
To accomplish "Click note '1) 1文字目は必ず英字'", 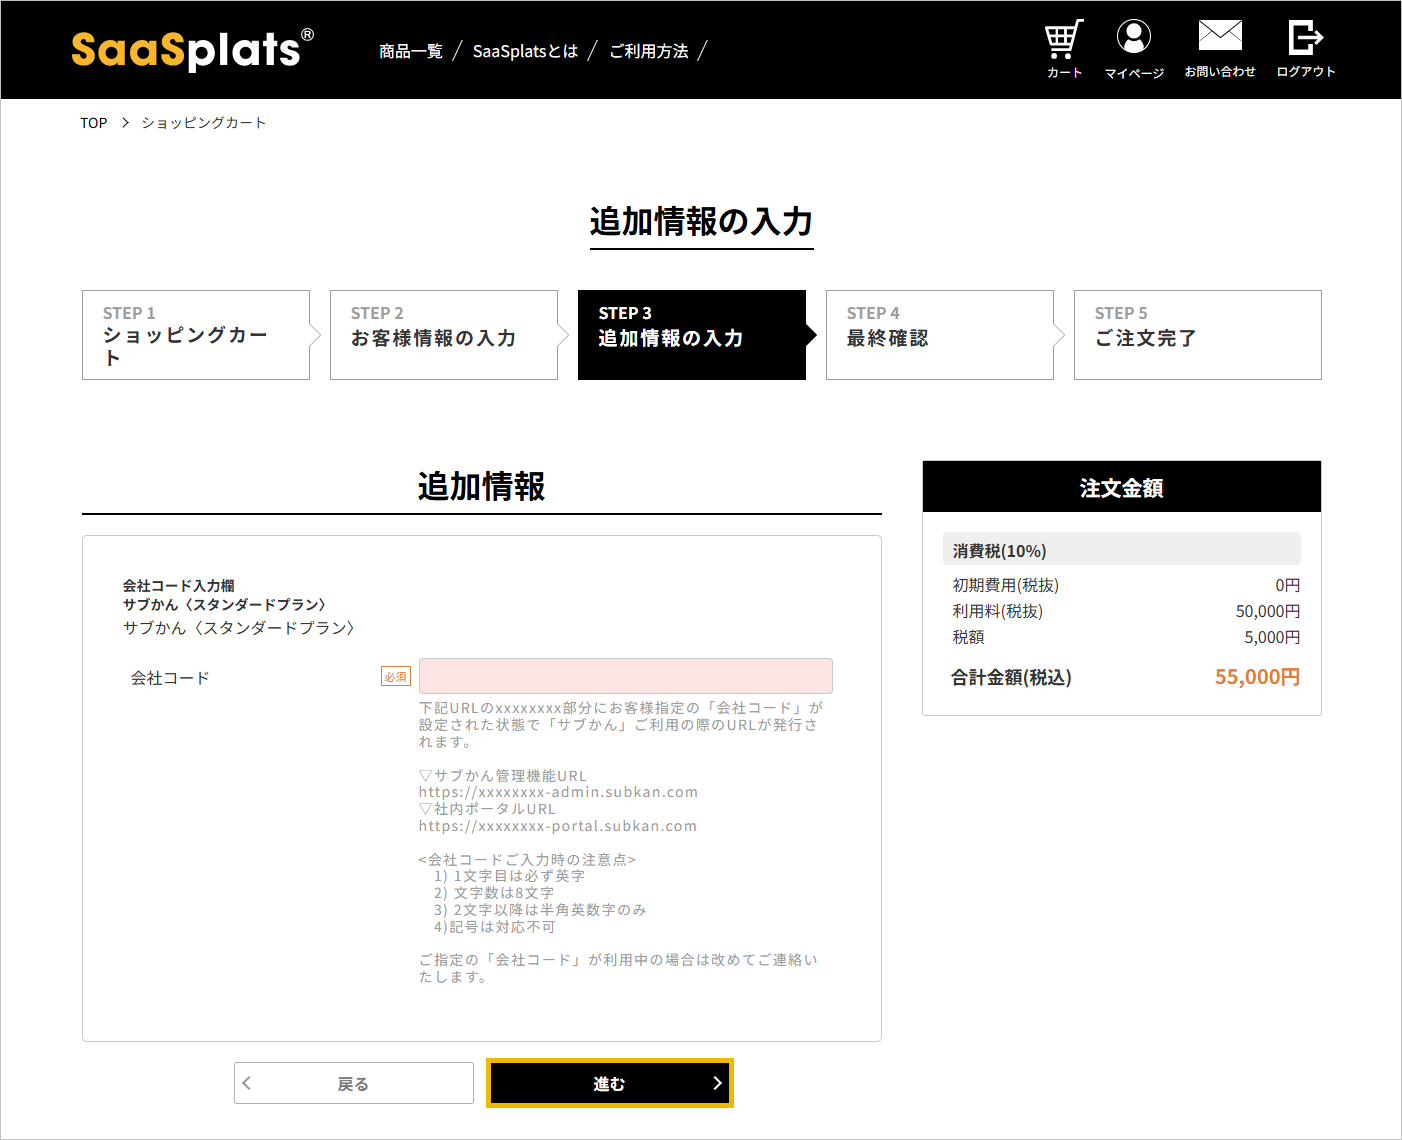I will [509, 876].
